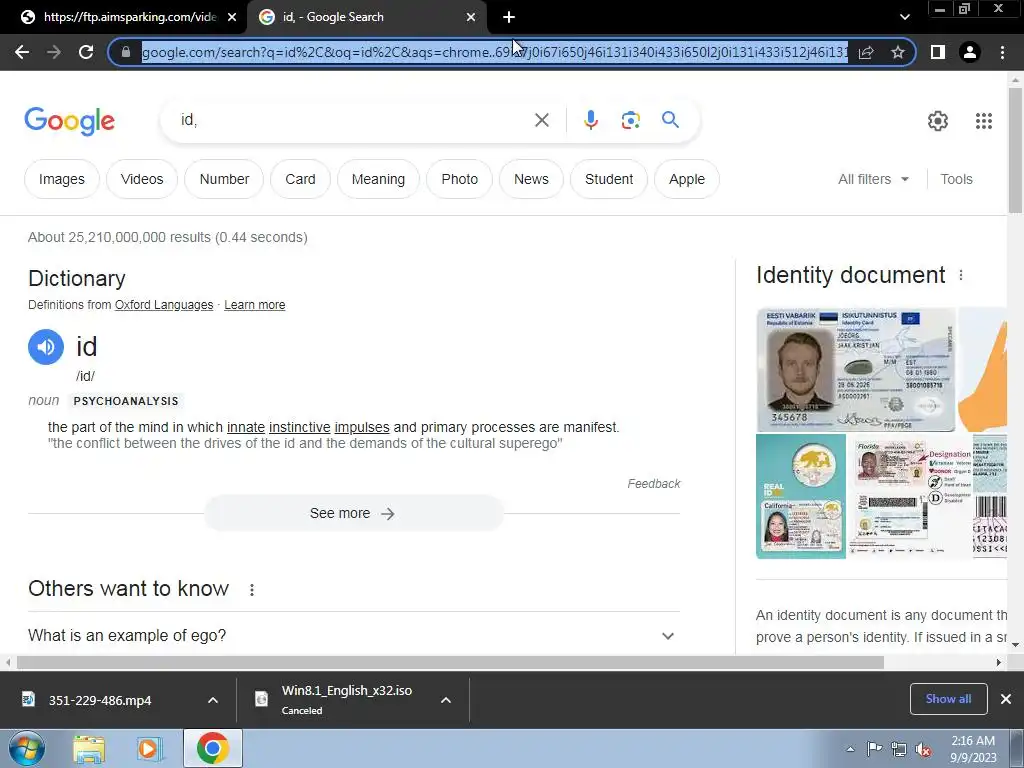Viewport: 1024px width, 768px height.
Task: Open search Tools
Action: (x=956, y=179)
